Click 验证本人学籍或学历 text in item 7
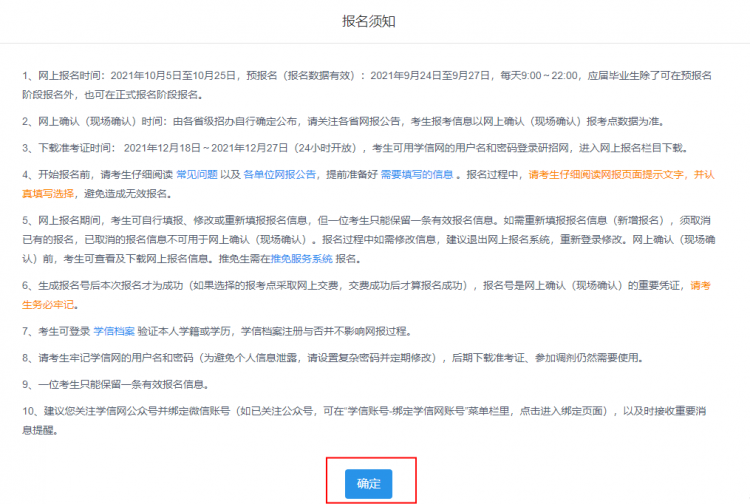The image size is (750, 504). [184, 331]
